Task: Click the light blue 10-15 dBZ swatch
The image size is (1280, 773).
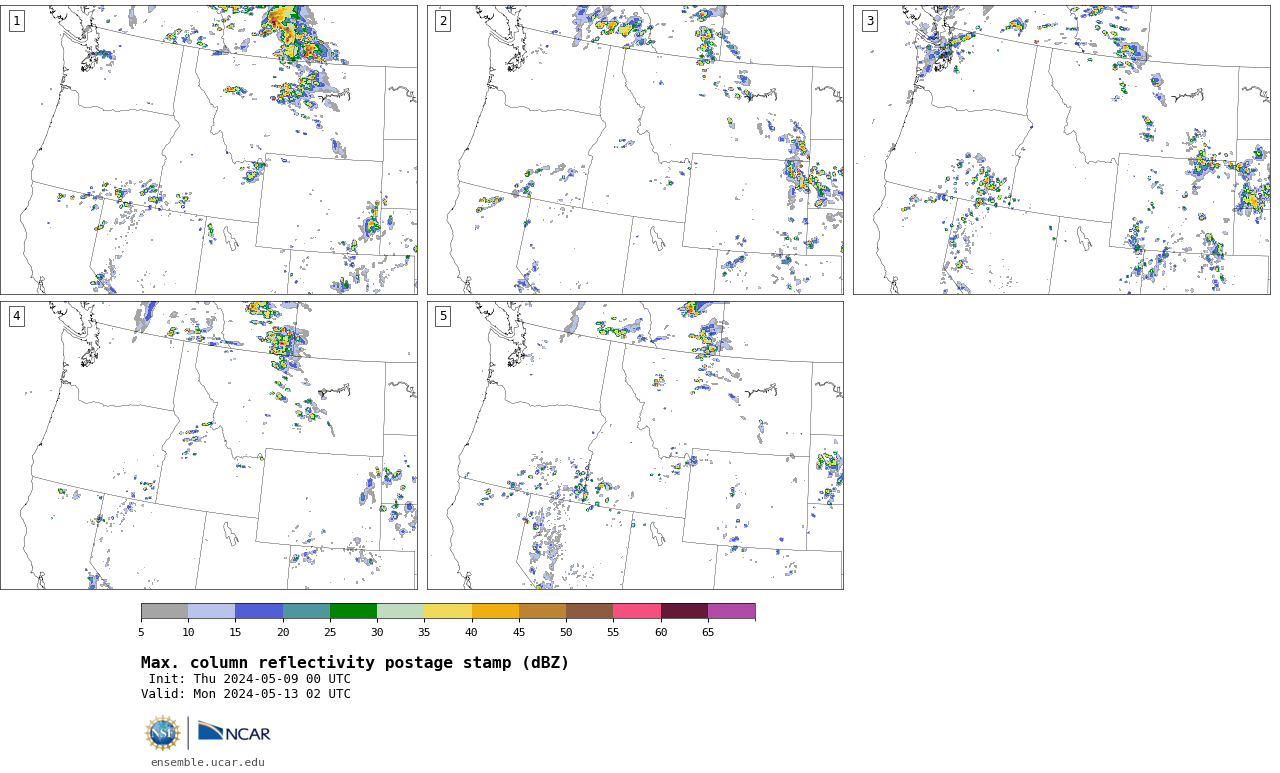Action: click(x=211, y=611)
